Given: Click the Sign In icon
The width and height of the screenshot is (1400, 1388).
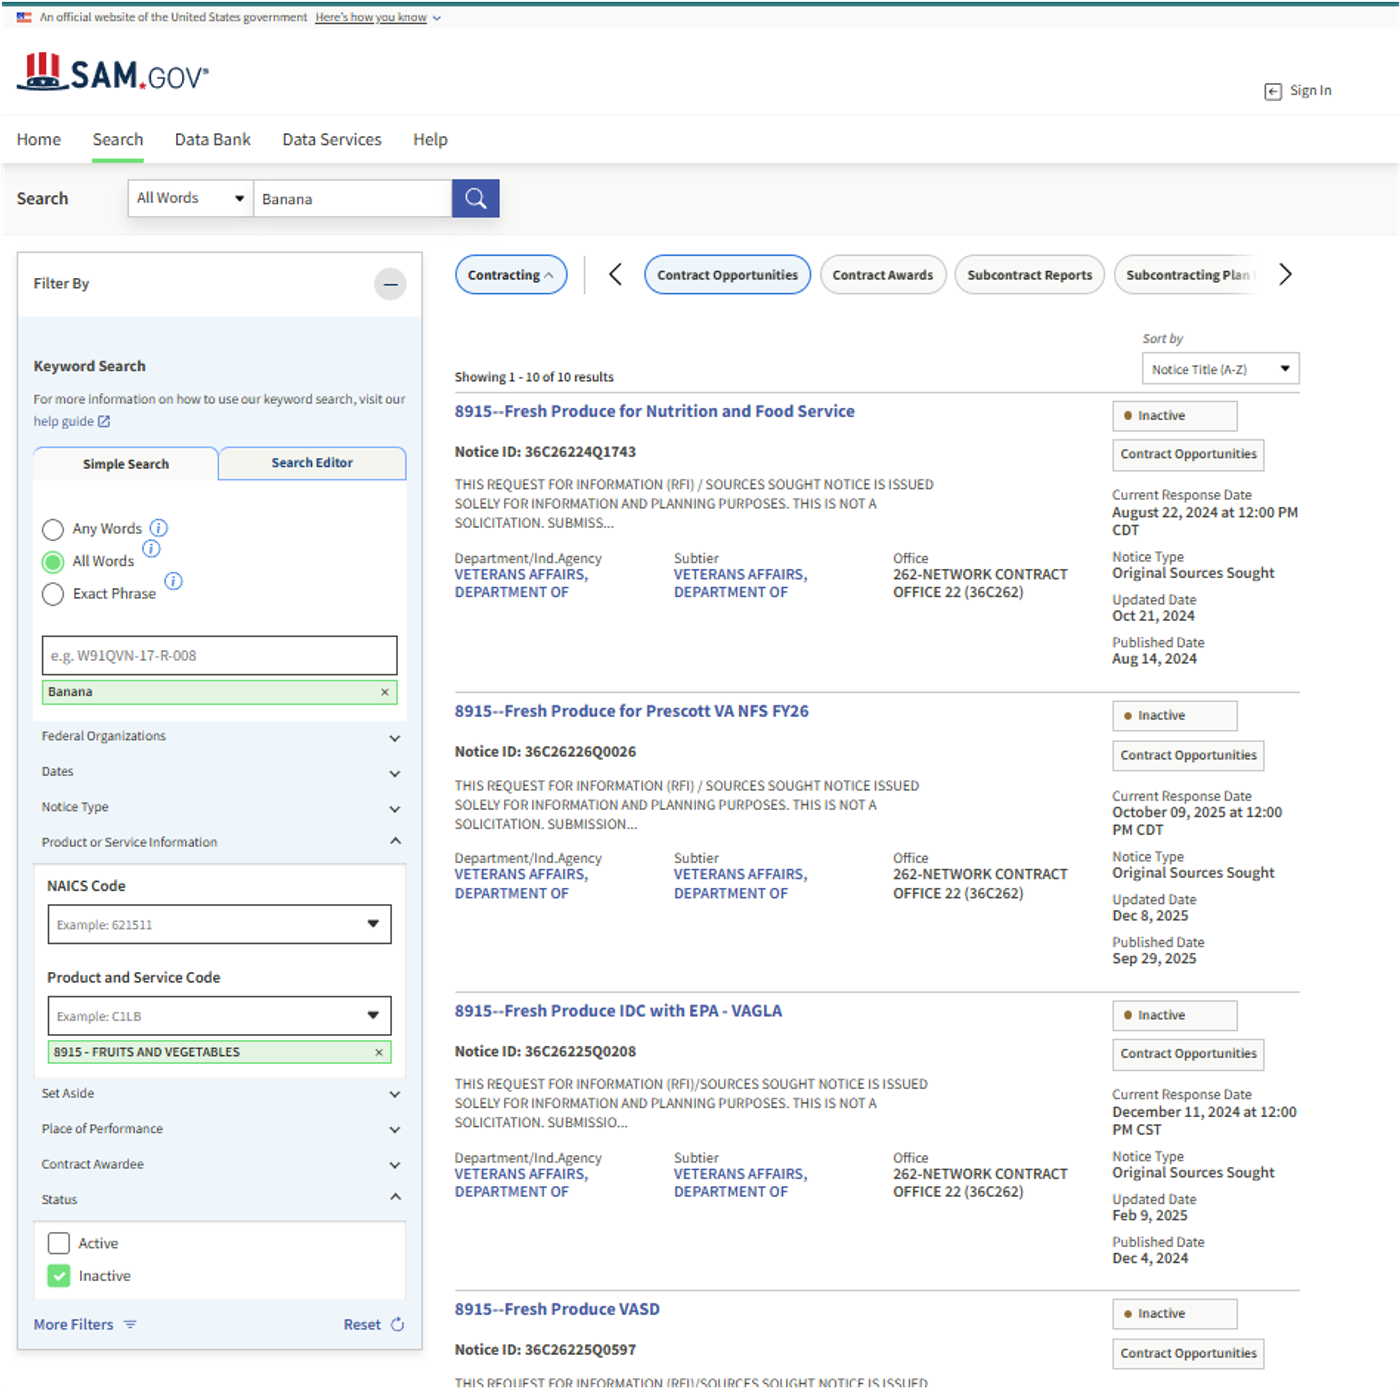Looking at the screenshot, I should pyautogui.click(x=1272, y=91).
